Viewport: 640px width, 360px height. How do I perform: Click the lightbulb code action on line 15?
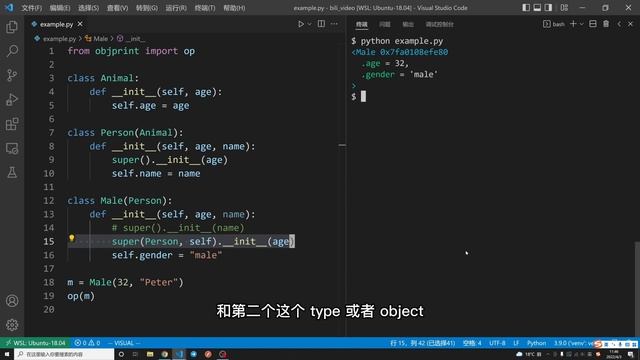click(71, 238)
